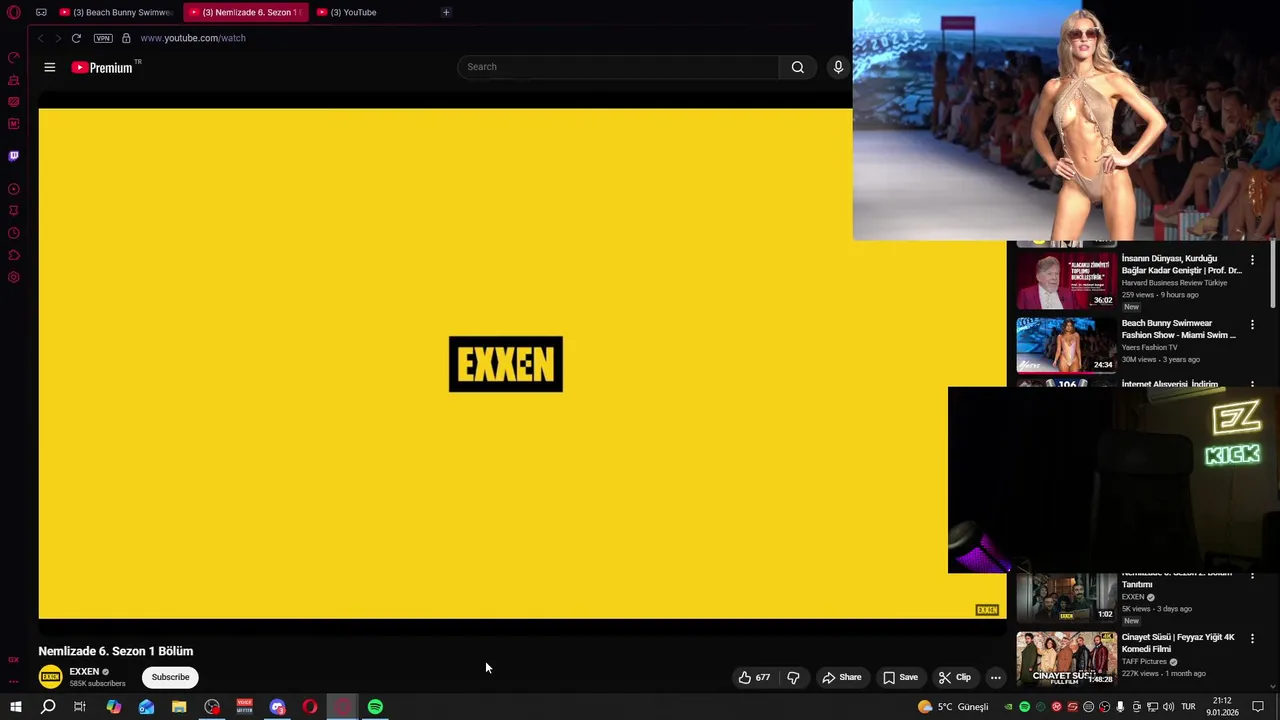
Task: Toggle the VPN badge in address bar
Action: (103, 38)
